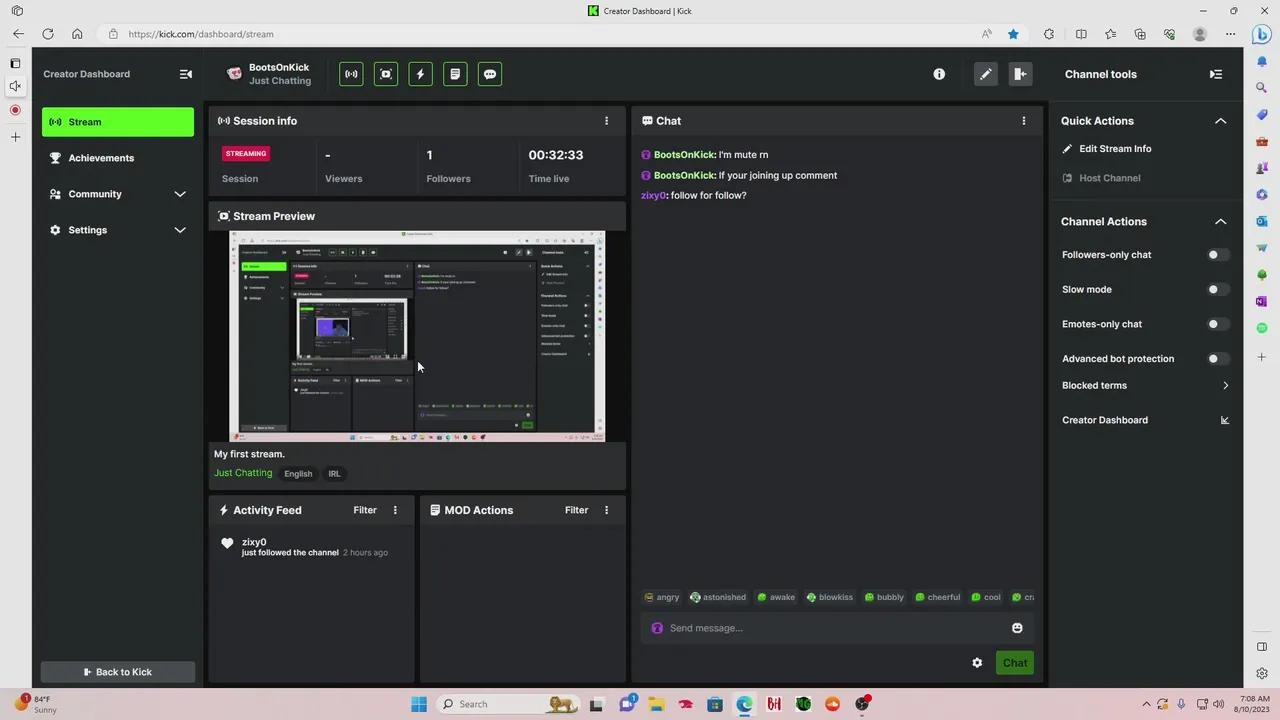Click the stream log notes icon

point(455,73)
